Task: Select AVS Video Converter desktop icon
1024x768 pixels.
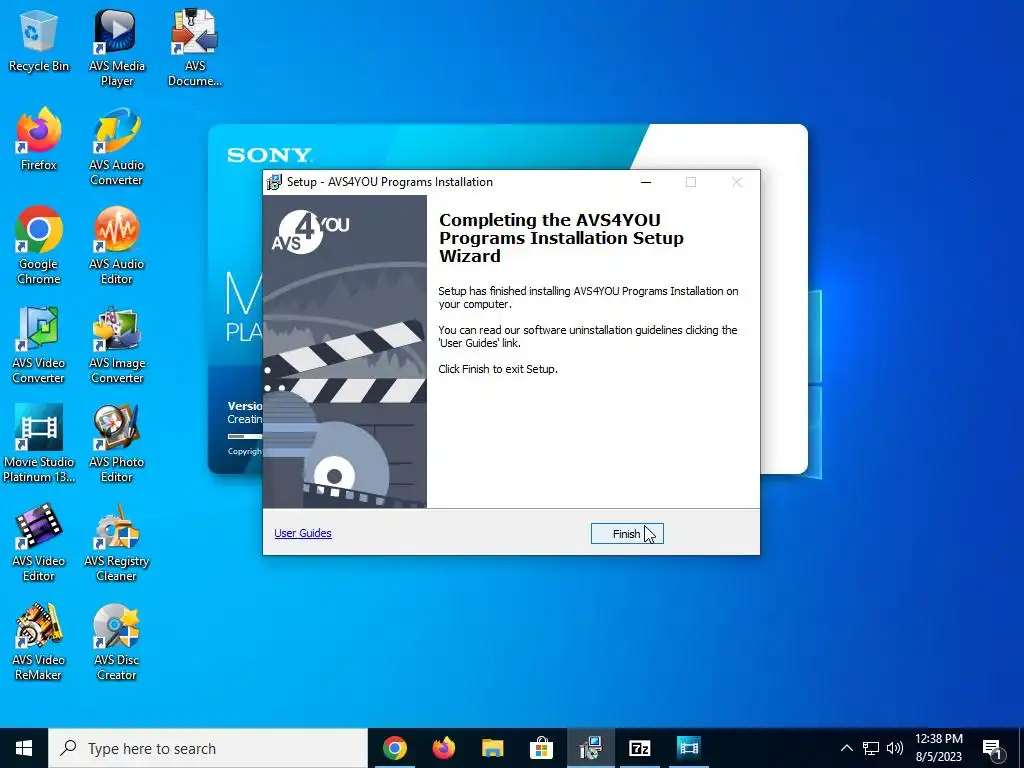Action: 39,345
